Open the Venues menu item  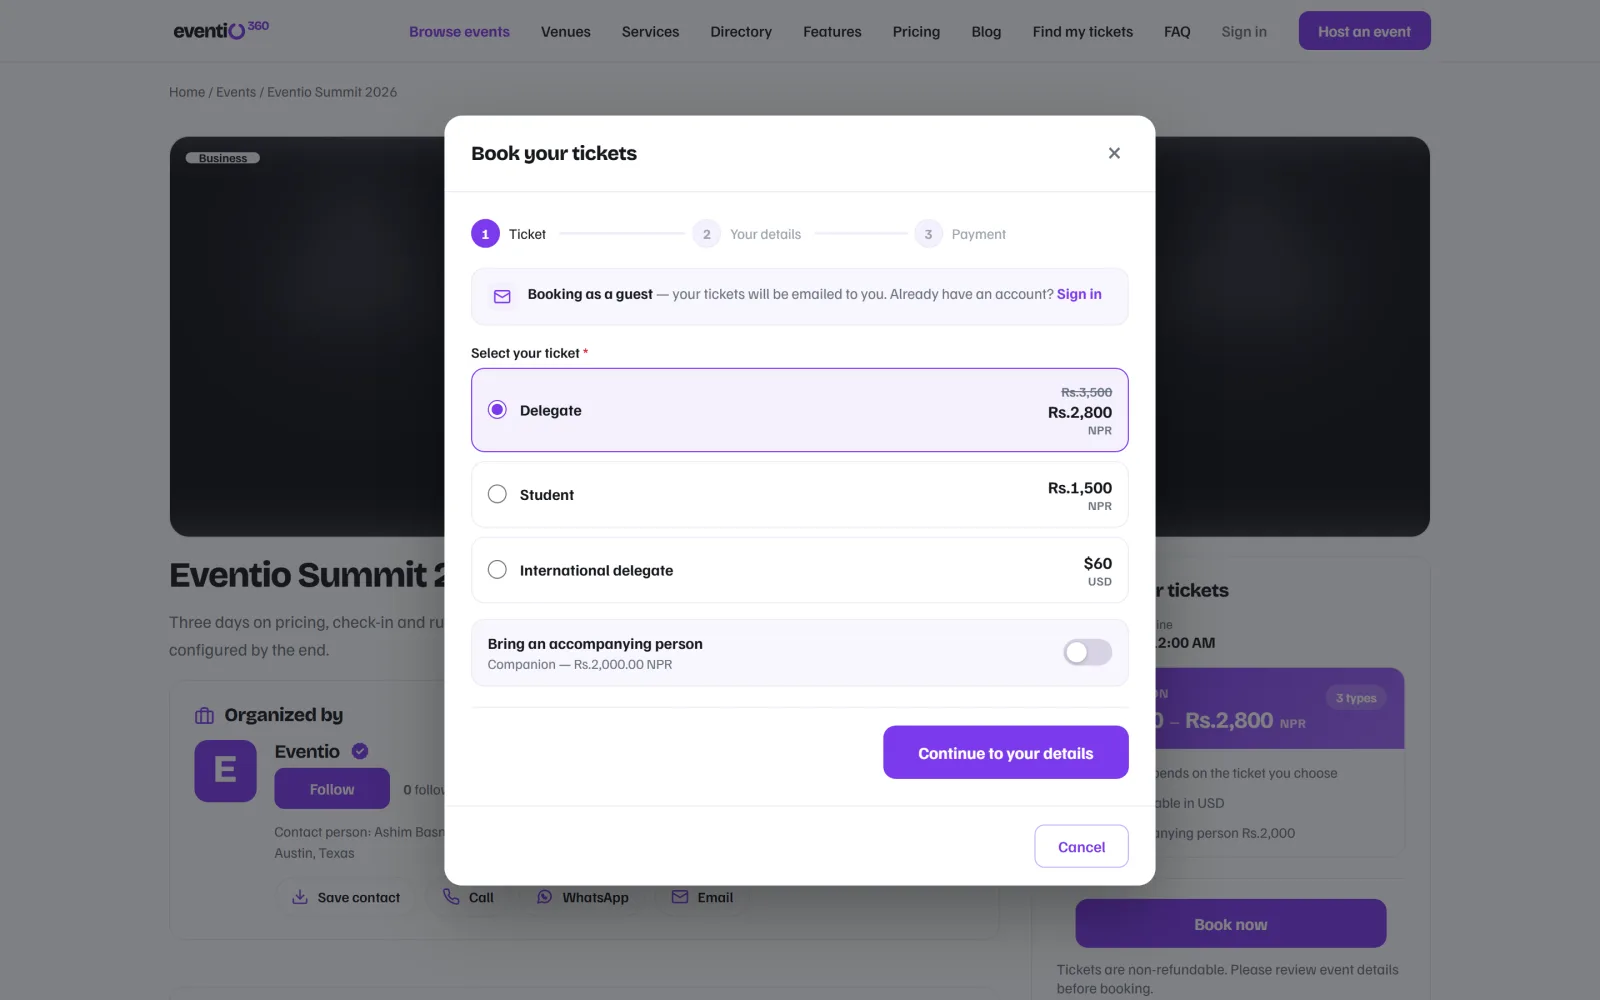[x=566, y=32]
